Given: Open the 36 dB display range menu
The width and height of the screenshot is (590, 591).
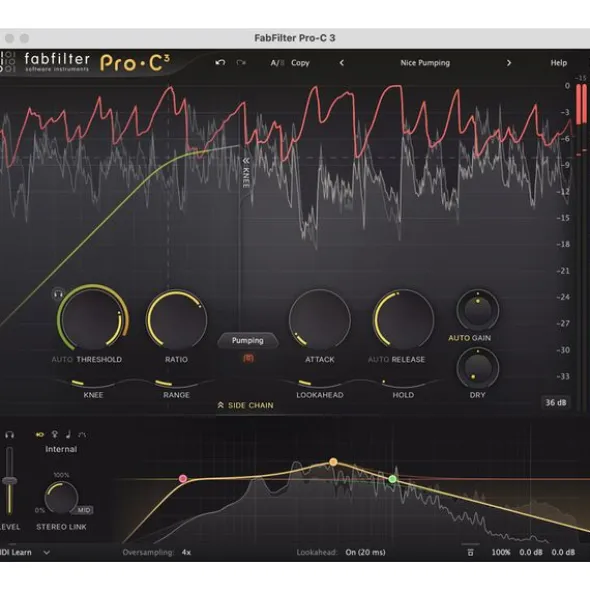Looking at the screenshot, I should (x=556, y=403).
